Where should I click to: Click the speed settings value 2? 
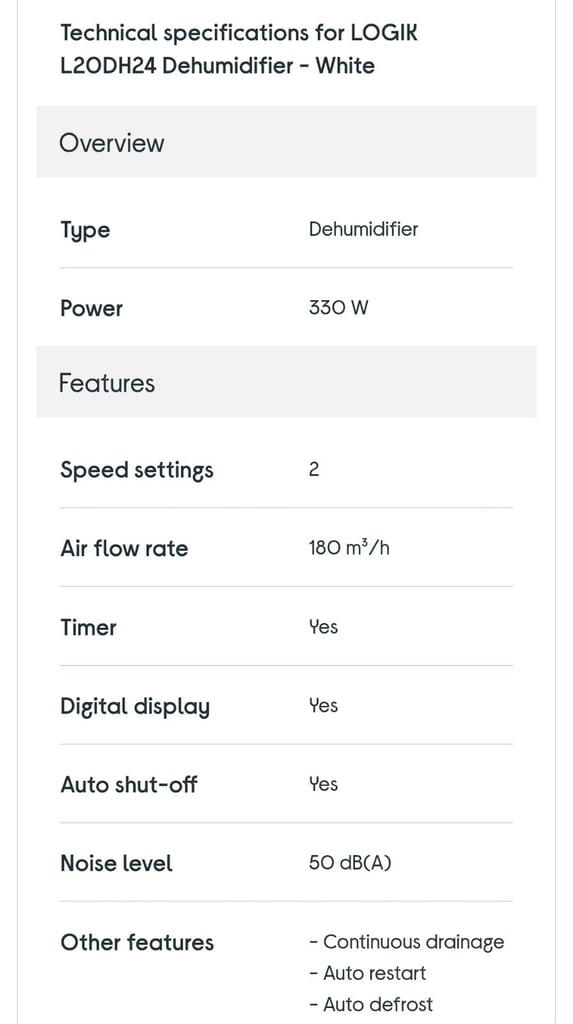(314, 470)
